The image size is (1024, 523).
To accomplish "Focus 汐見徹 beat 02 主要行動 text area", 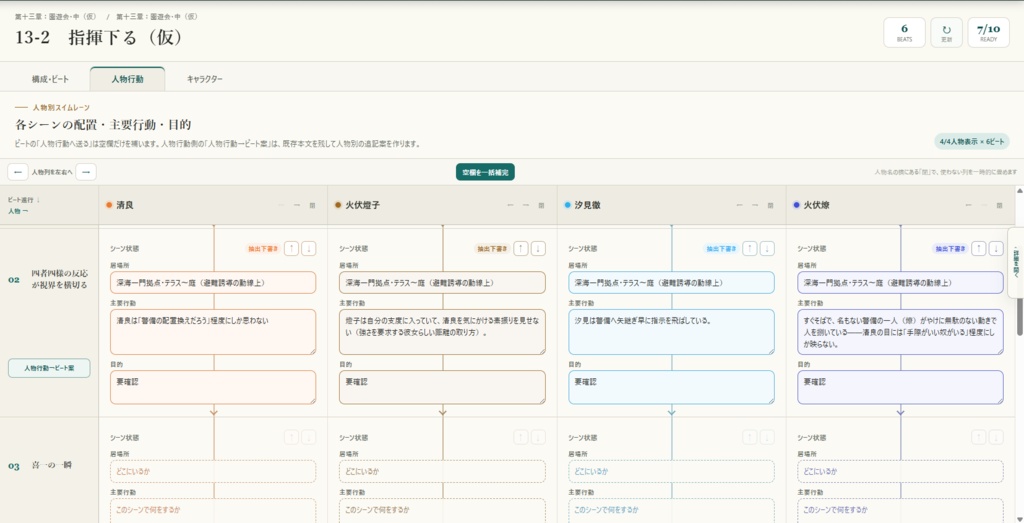I will pos(671,332).
